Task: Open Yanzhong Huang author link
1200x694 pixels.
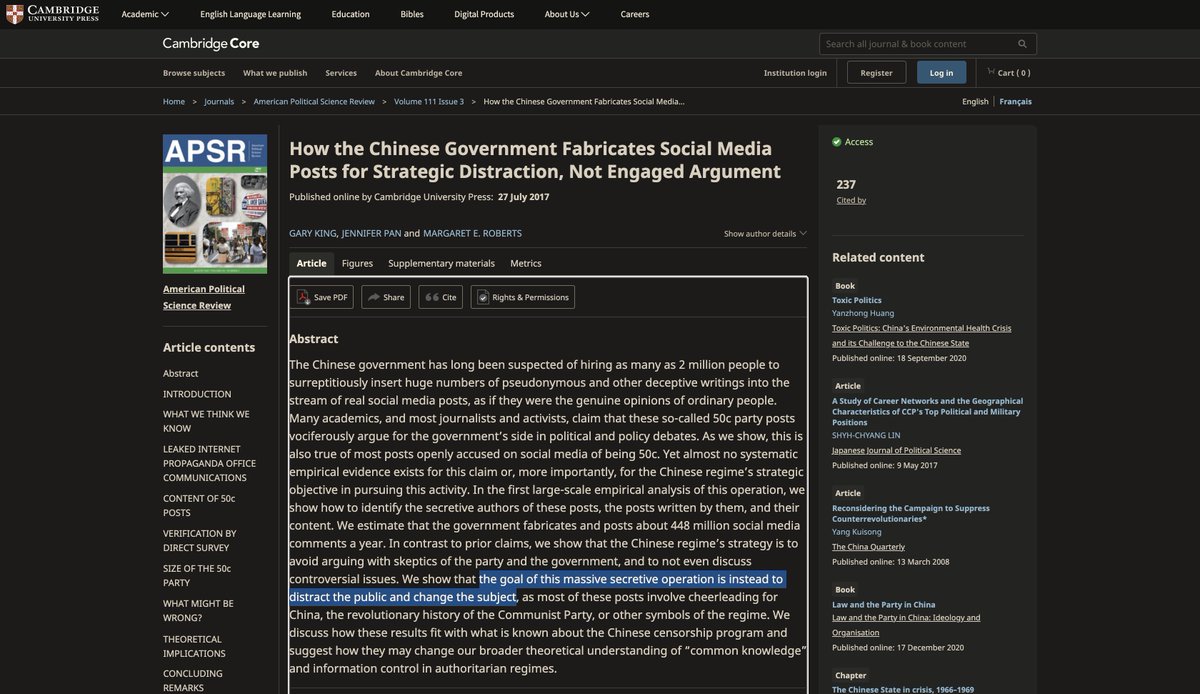Action: [863, 313]
